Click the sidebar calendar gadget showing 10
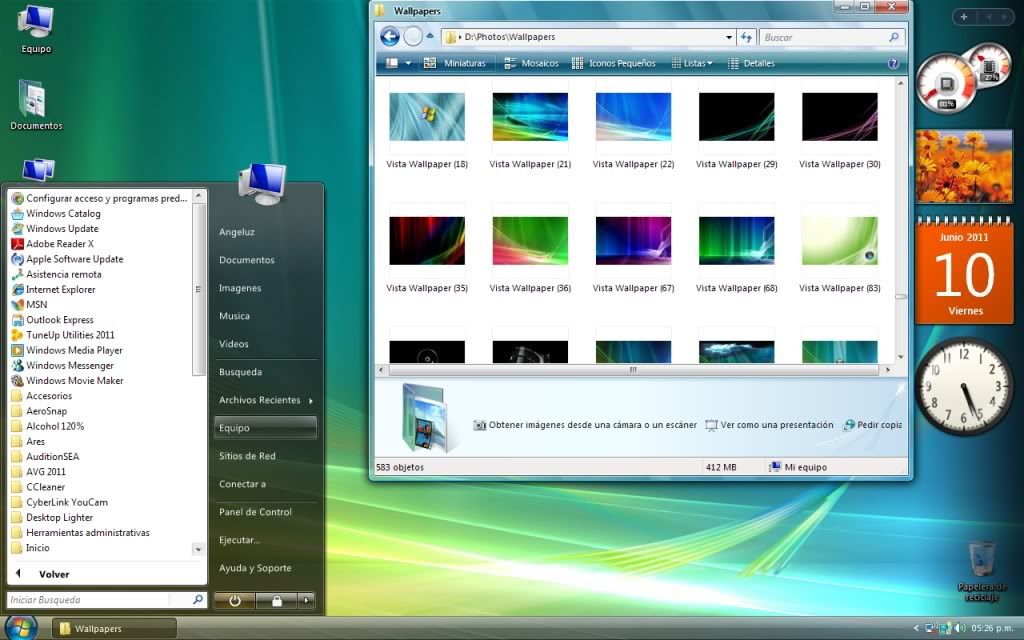 click(x=965, y=270)
